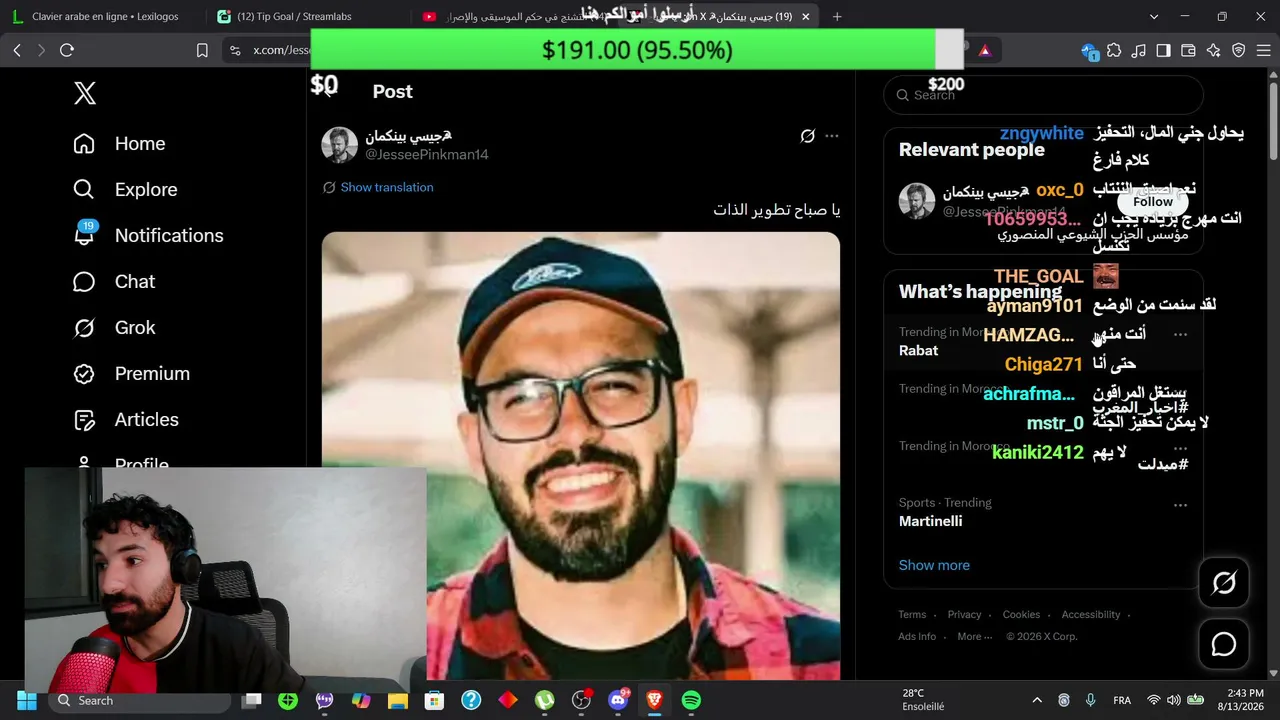This screenshot has width=1280, height=720.
Task: Open Brave Leo AI sparkle icon
Action: point(1213,50)
